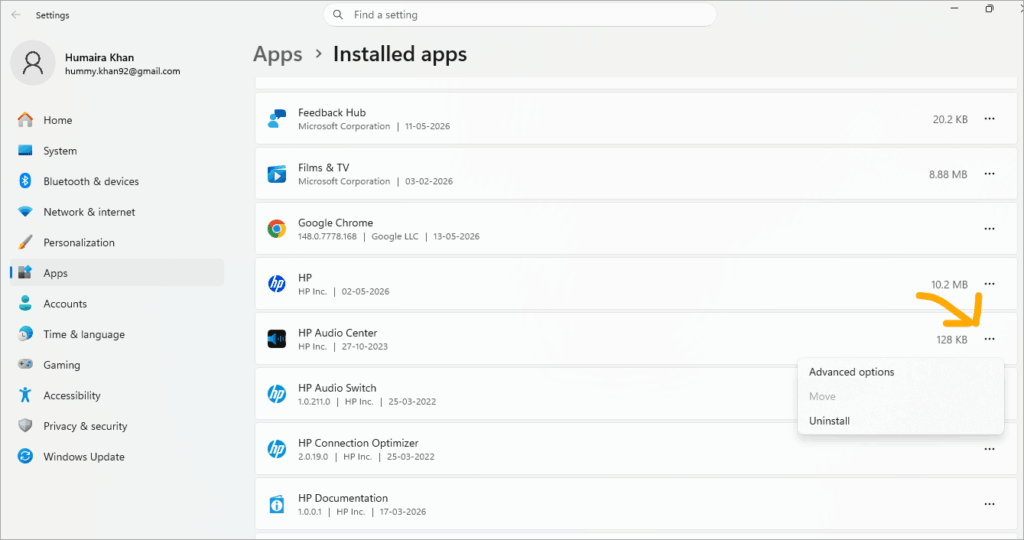Click the HP Audio Switch logo icon
Image resolution: width=1024 pixels, height=540 pixels.
(277, 394)
